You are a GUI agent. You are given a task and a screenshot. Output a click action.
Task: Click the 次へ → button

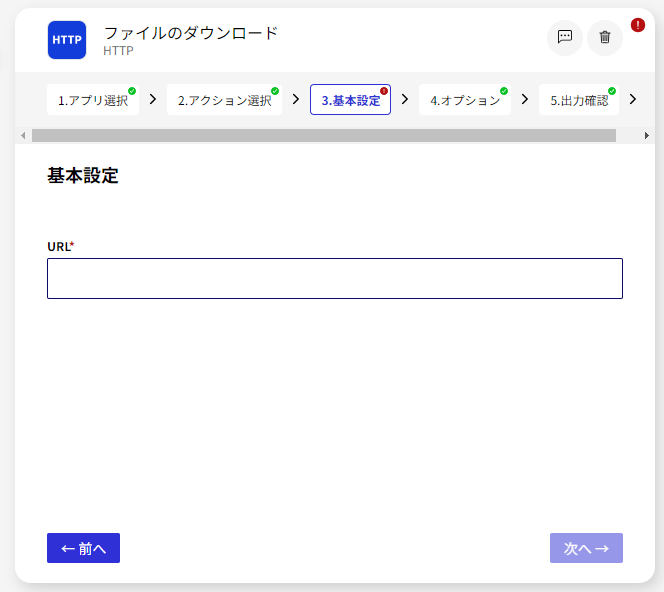pyautogui.click(x=586, y=548)
